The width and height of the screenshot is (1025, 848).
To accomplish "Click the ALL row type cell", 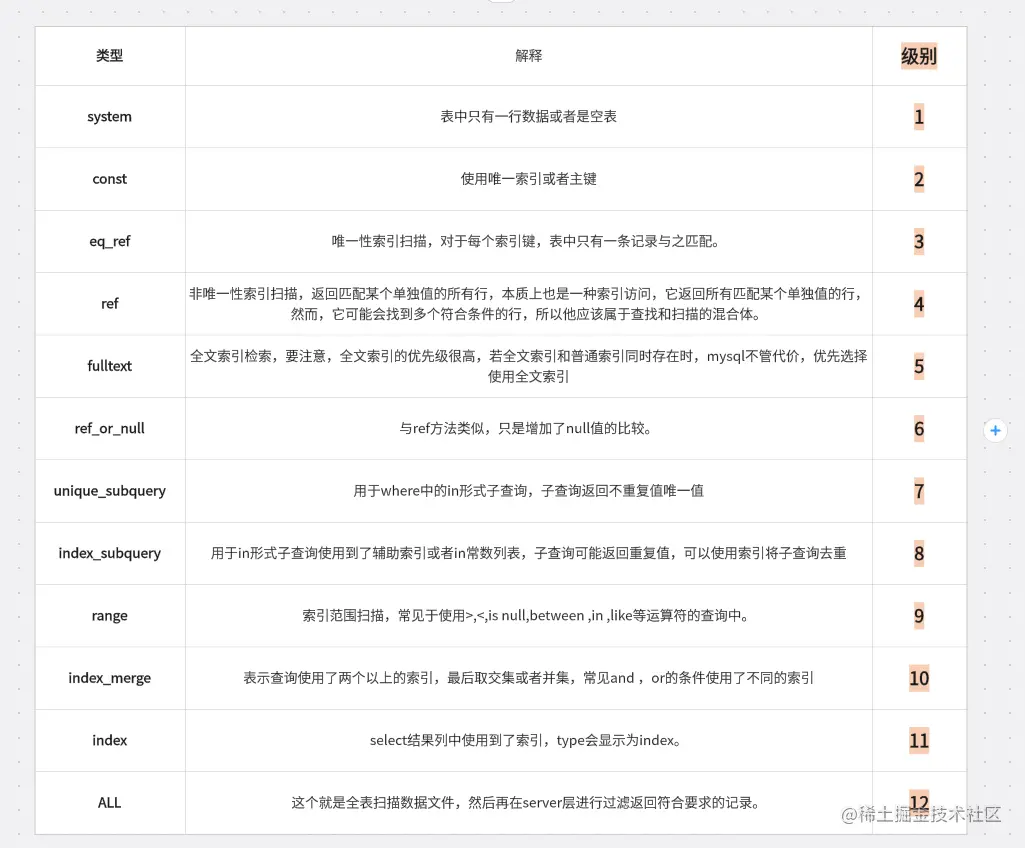I will coord(109,802).
